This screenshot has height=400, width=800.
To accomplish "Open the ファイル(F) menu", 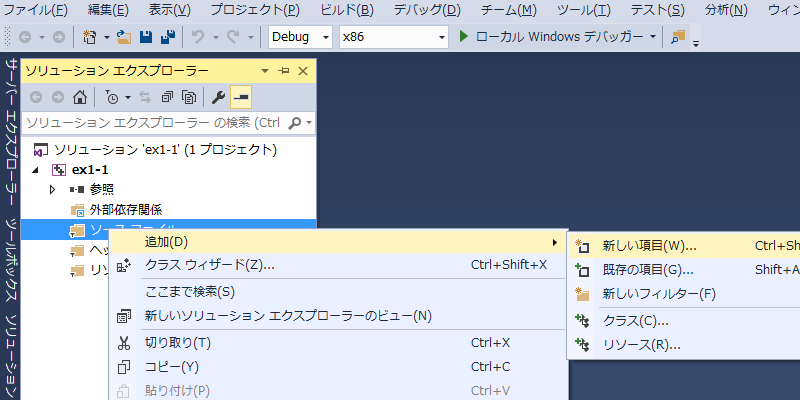I will point(35,10).
